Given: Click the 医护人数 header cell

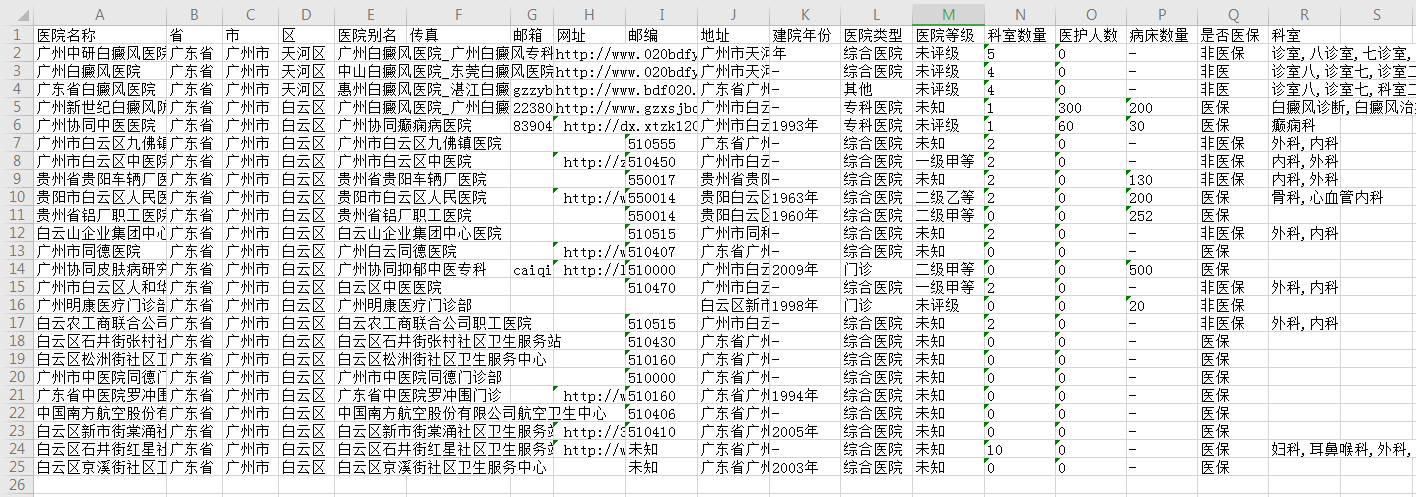Looking at the screenshot, I should click(x=1090, y=35).
